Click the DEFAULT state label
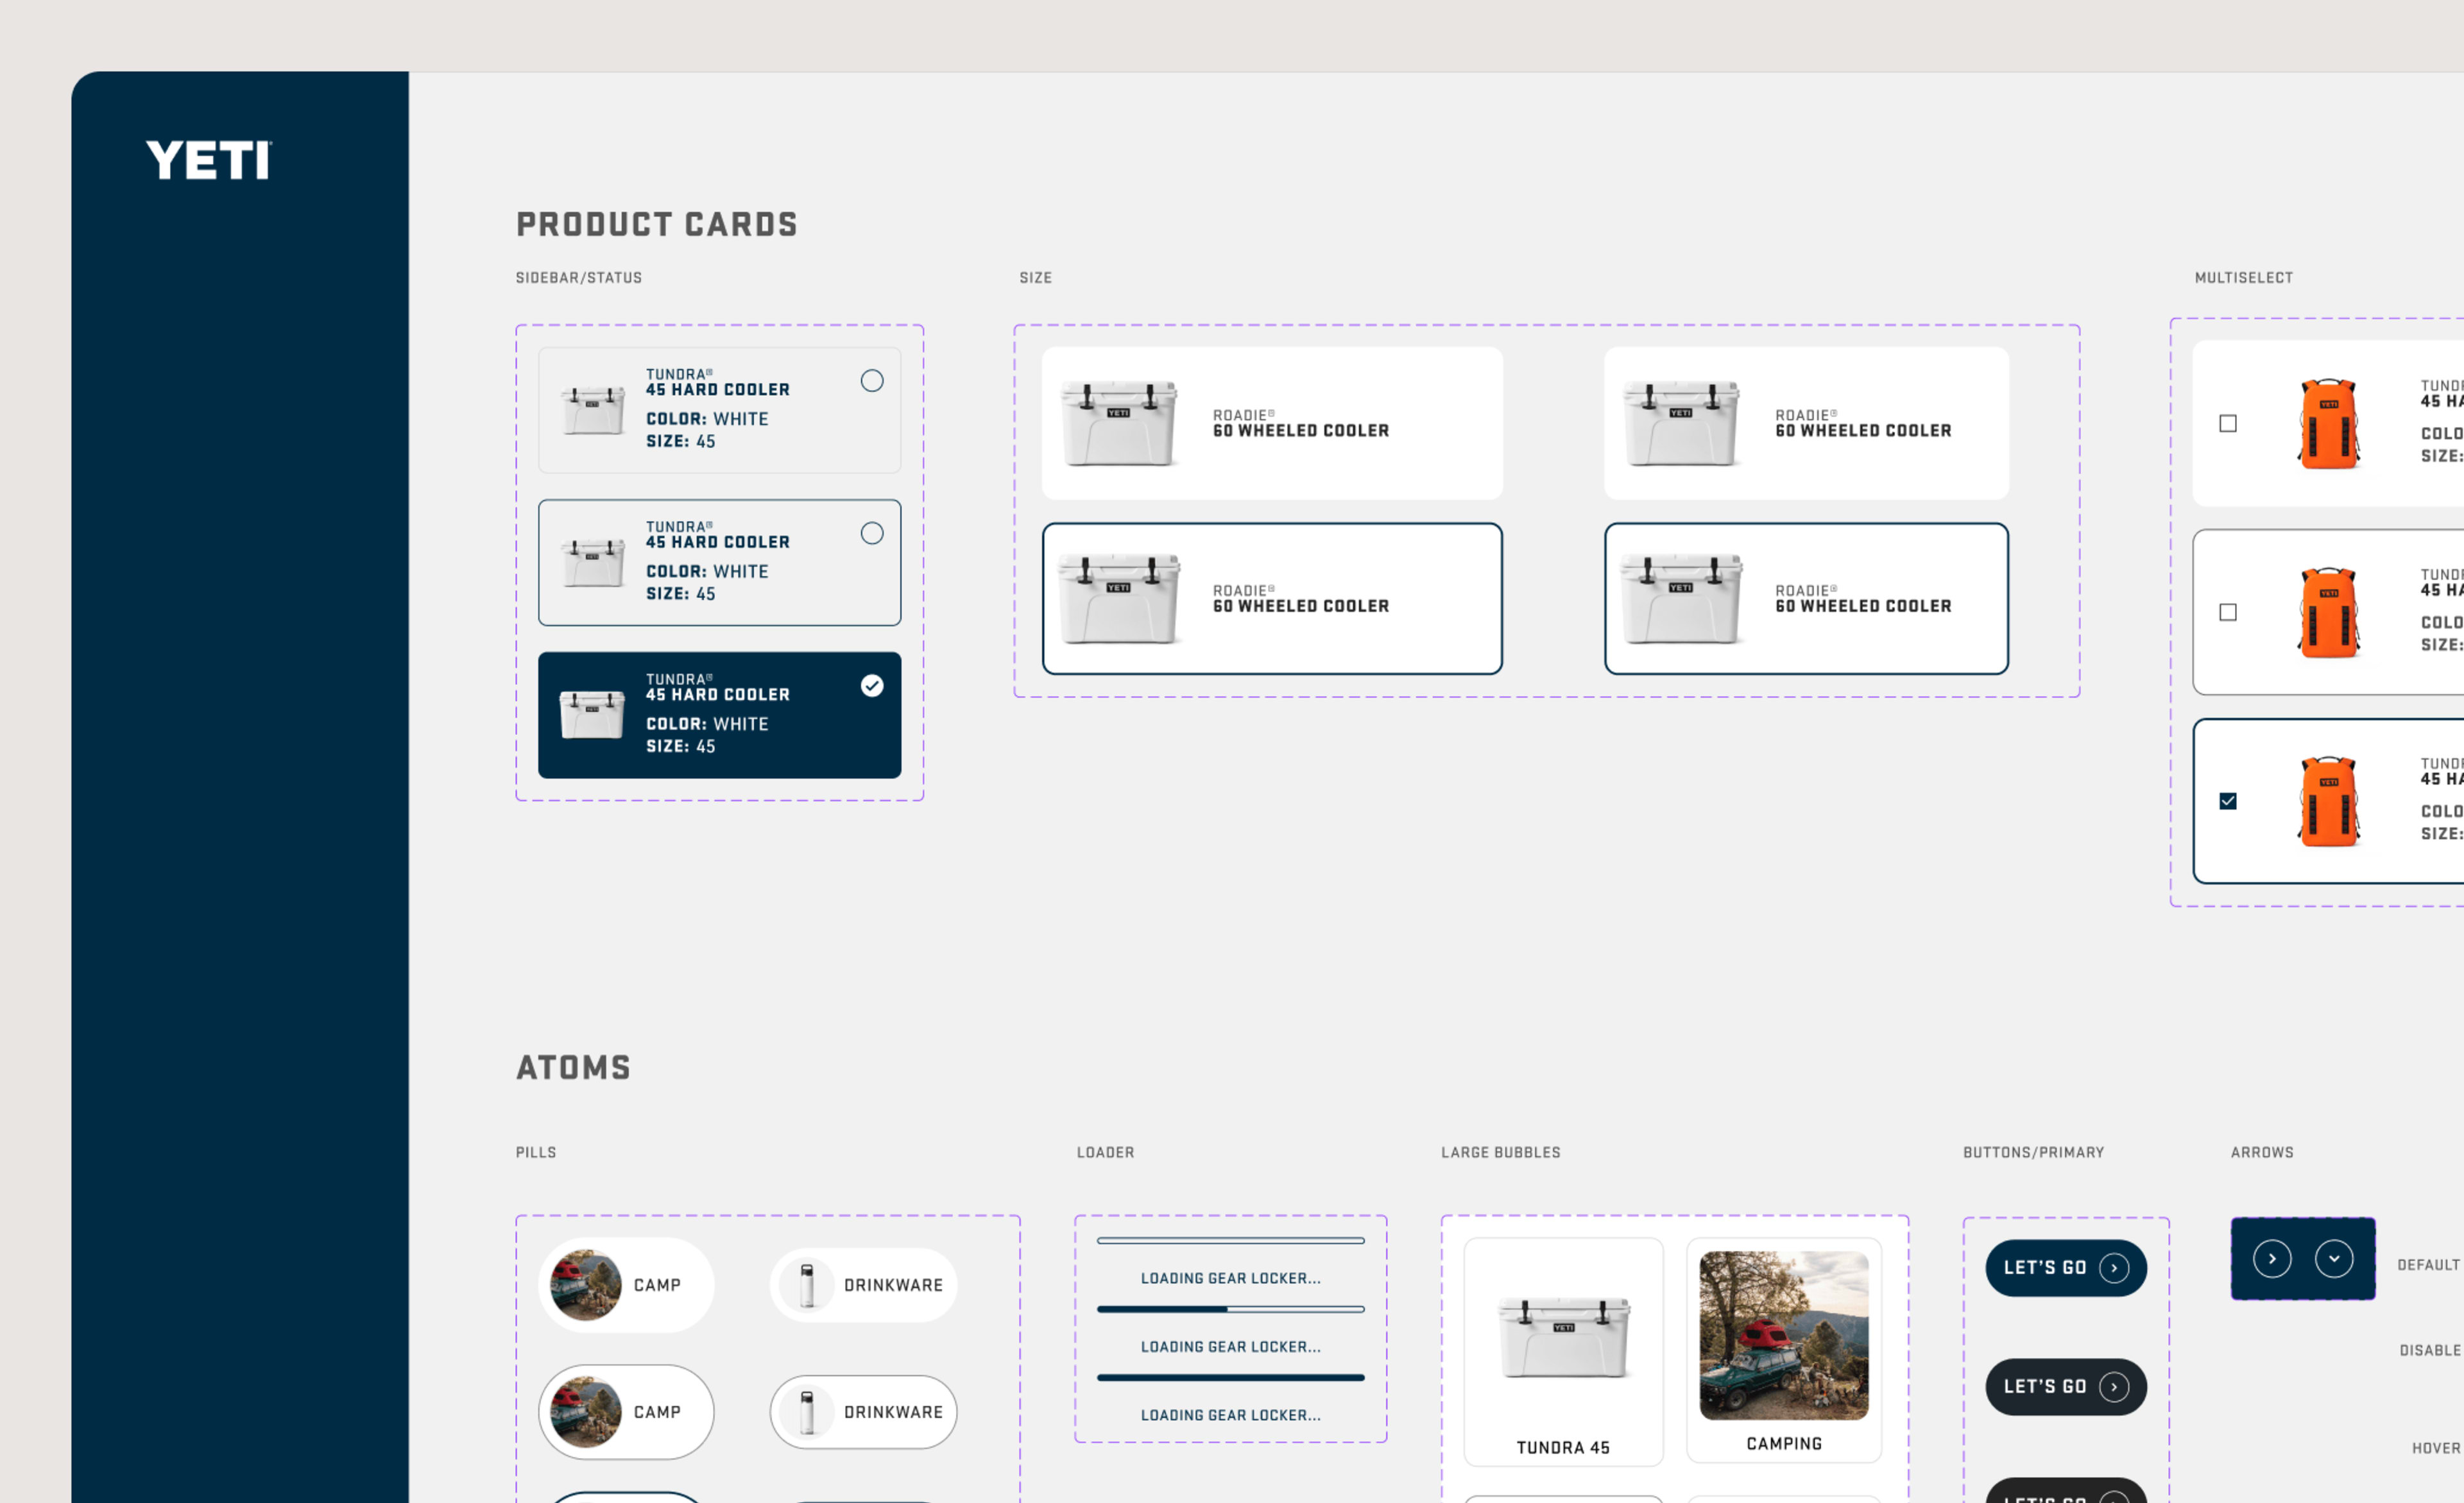This screenshot has width=2464, height=1503. coord(2428,1265)
